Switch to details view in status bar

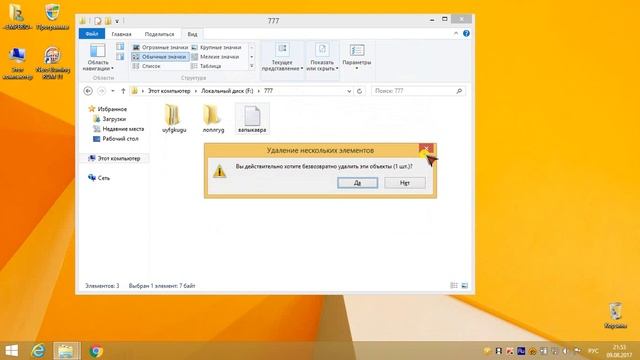[454, 286]
